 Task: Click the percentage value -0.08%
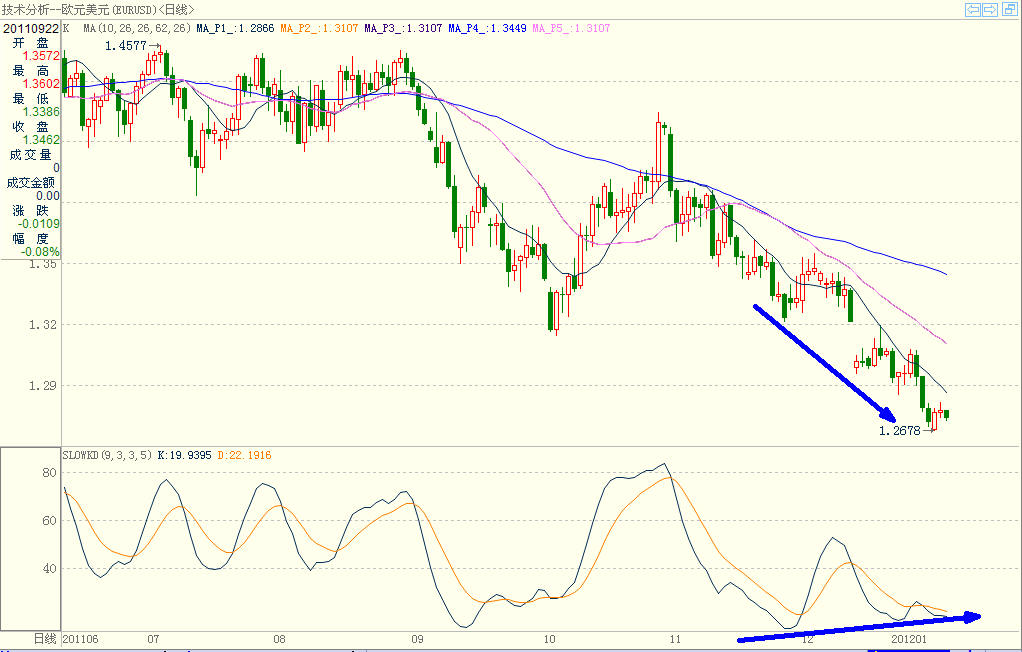40,252
